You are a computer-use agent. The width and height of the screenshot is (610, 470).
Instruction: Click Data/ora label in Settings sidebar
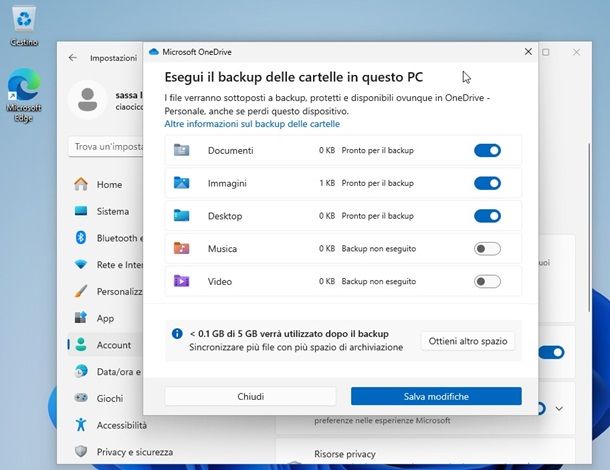tap(119, 372)
